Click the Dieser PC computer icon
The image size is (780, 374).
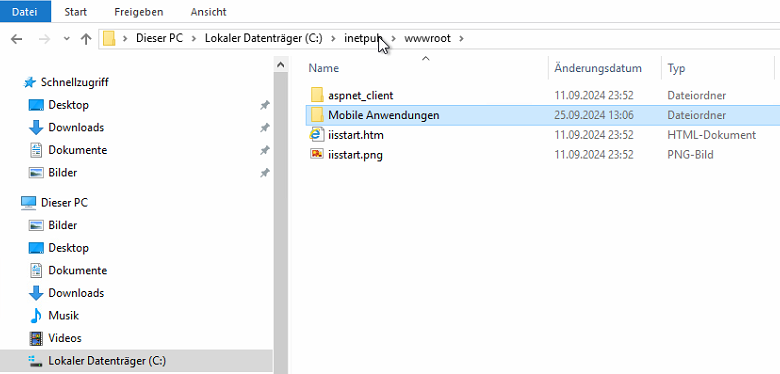pos(28,202)
